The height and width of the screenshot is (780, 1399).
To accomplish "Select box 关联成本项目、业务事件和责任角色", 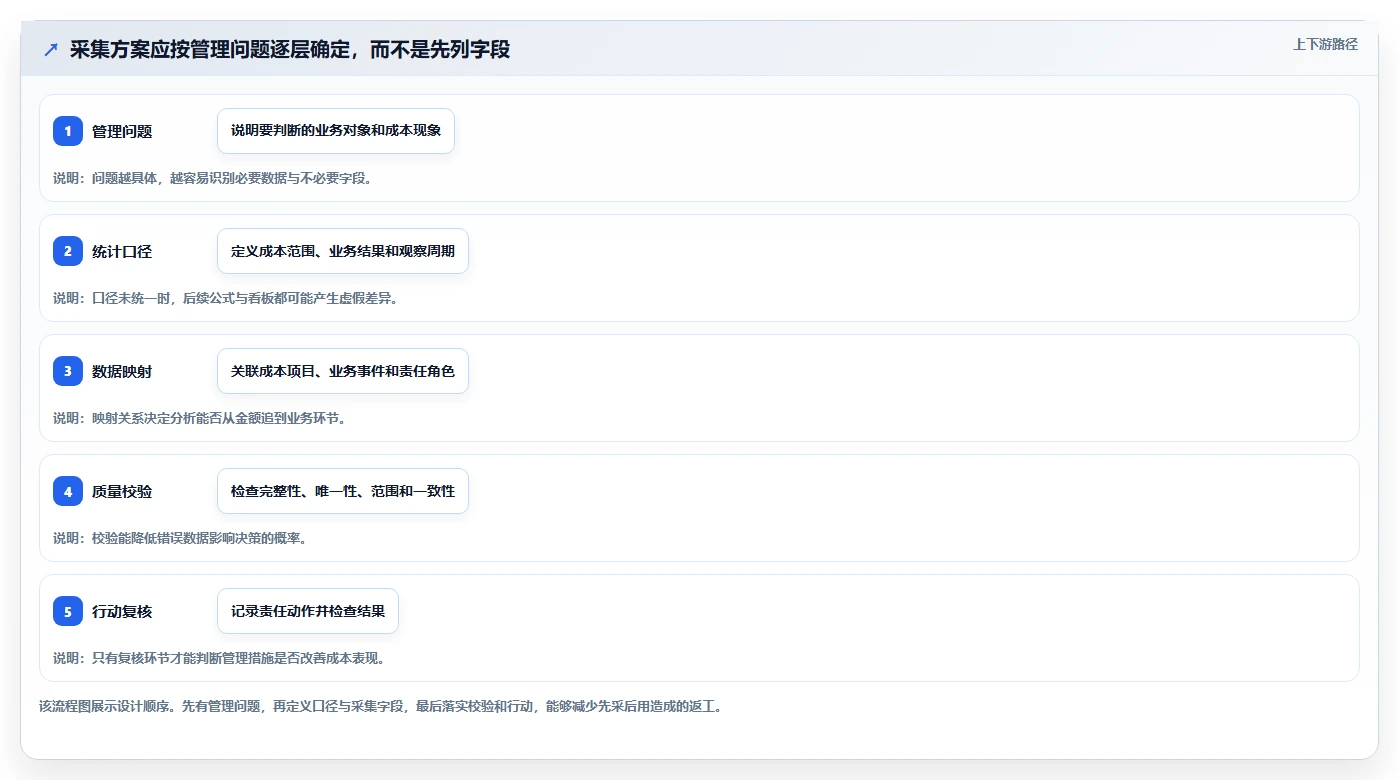I will tap(343, 371).
